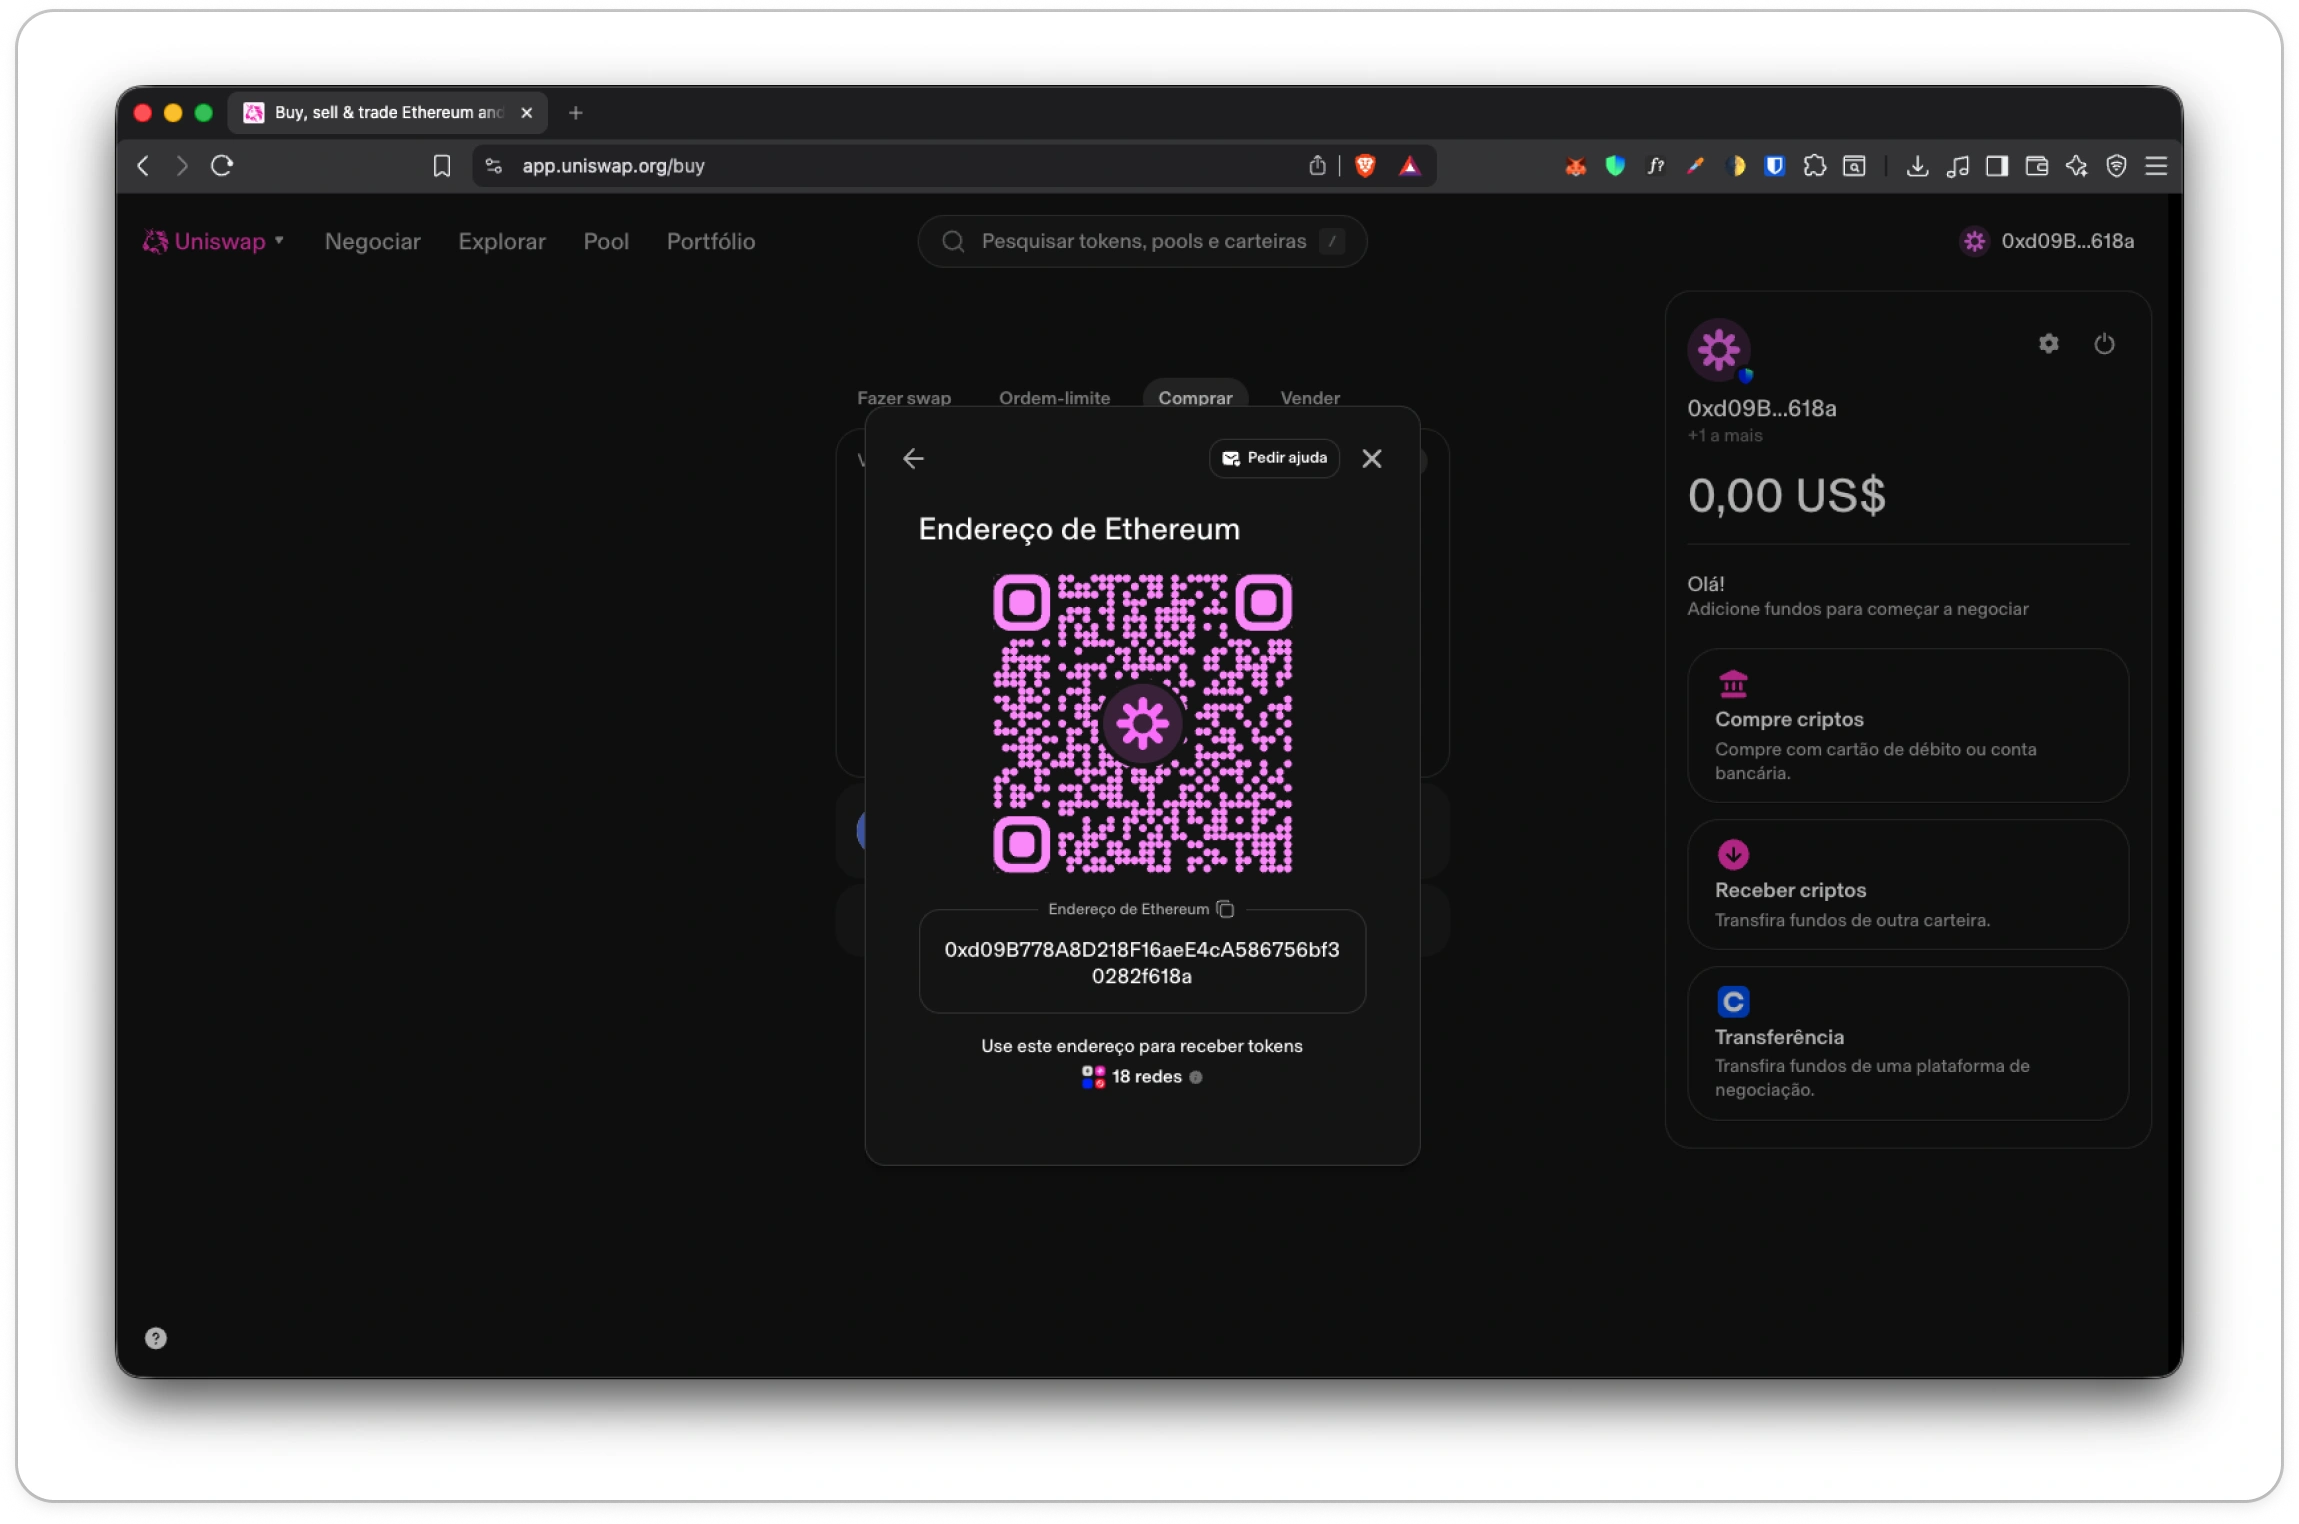The image size is (2299, 1524).
Task: Open the Compre criptos card
Action: click(1907, 725)
